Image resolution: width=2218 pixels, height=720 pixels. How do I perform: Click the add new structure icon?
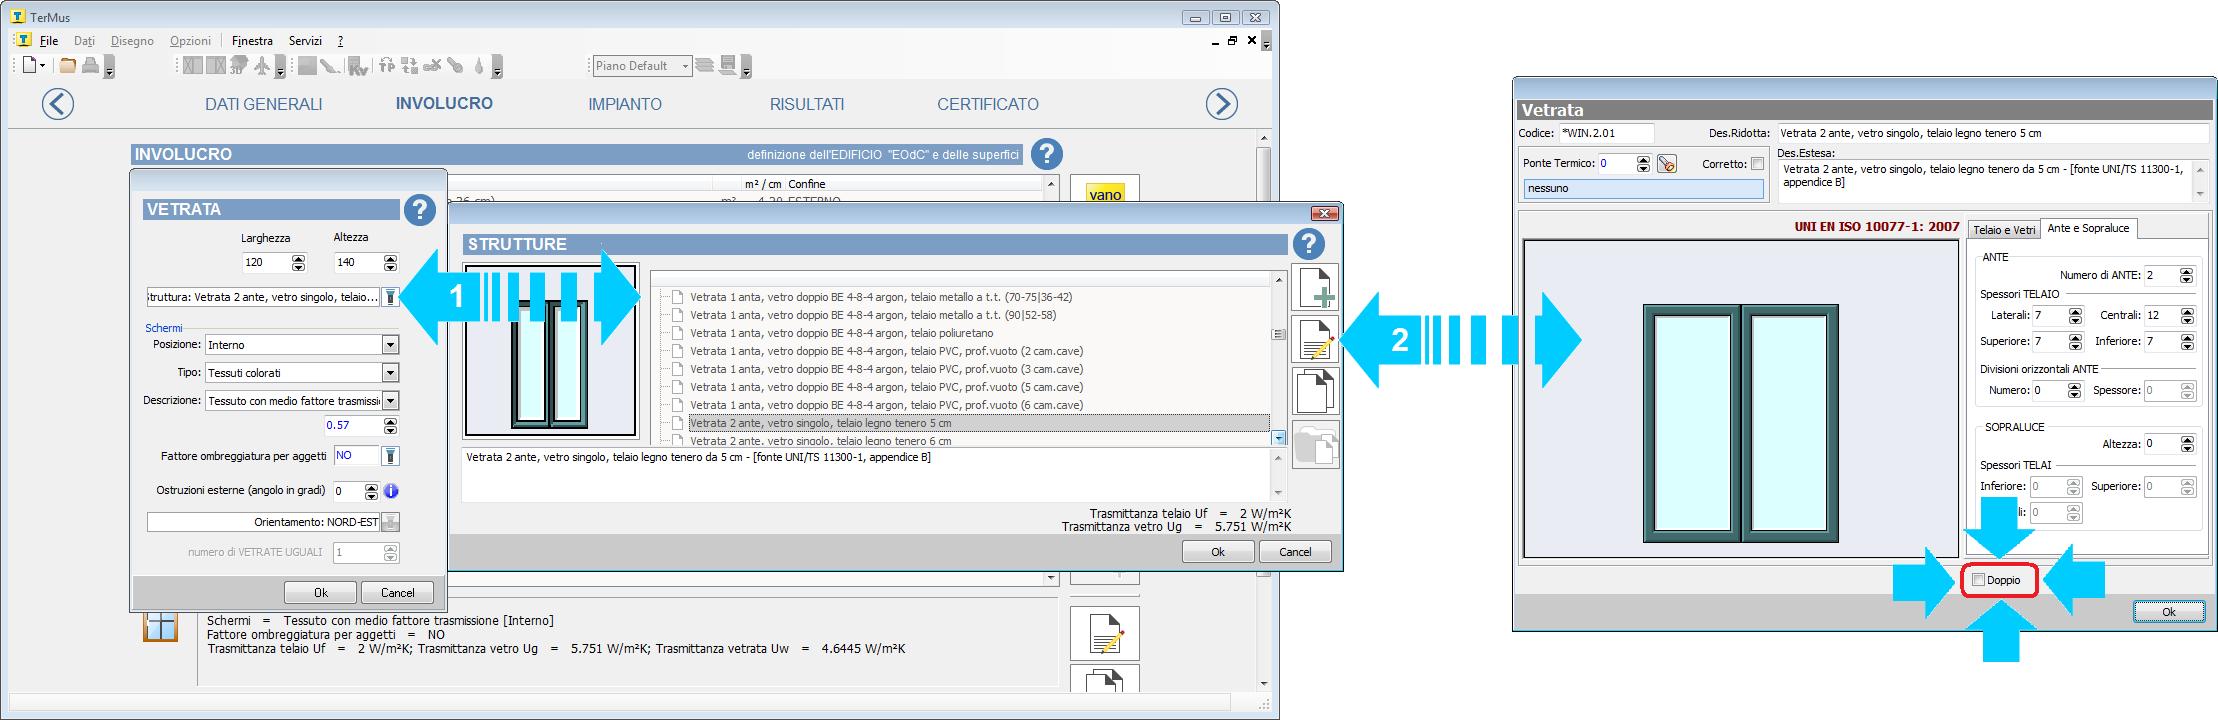1316,288
